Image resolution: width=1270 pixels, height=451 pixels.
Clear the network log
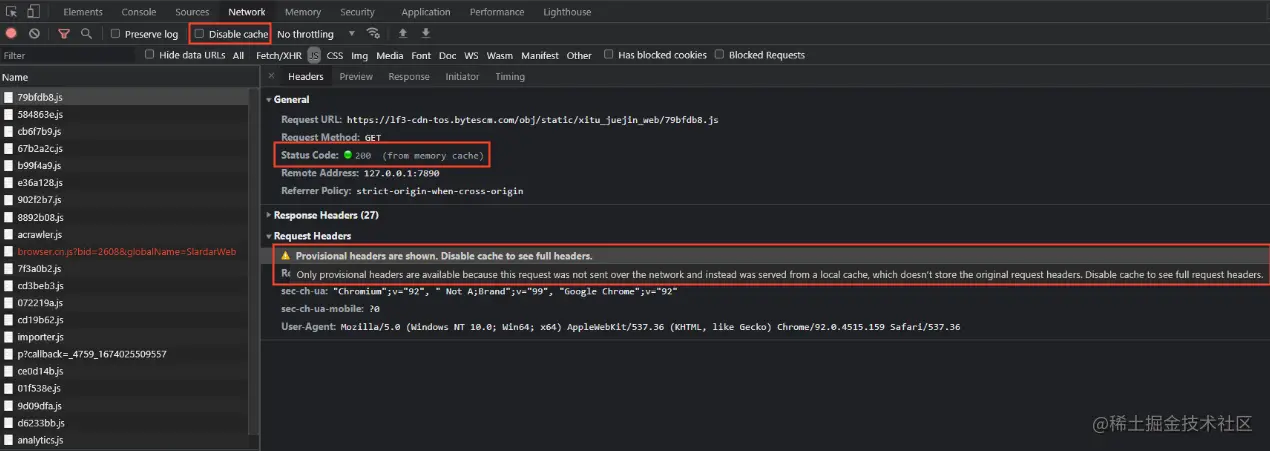(34, 34)
